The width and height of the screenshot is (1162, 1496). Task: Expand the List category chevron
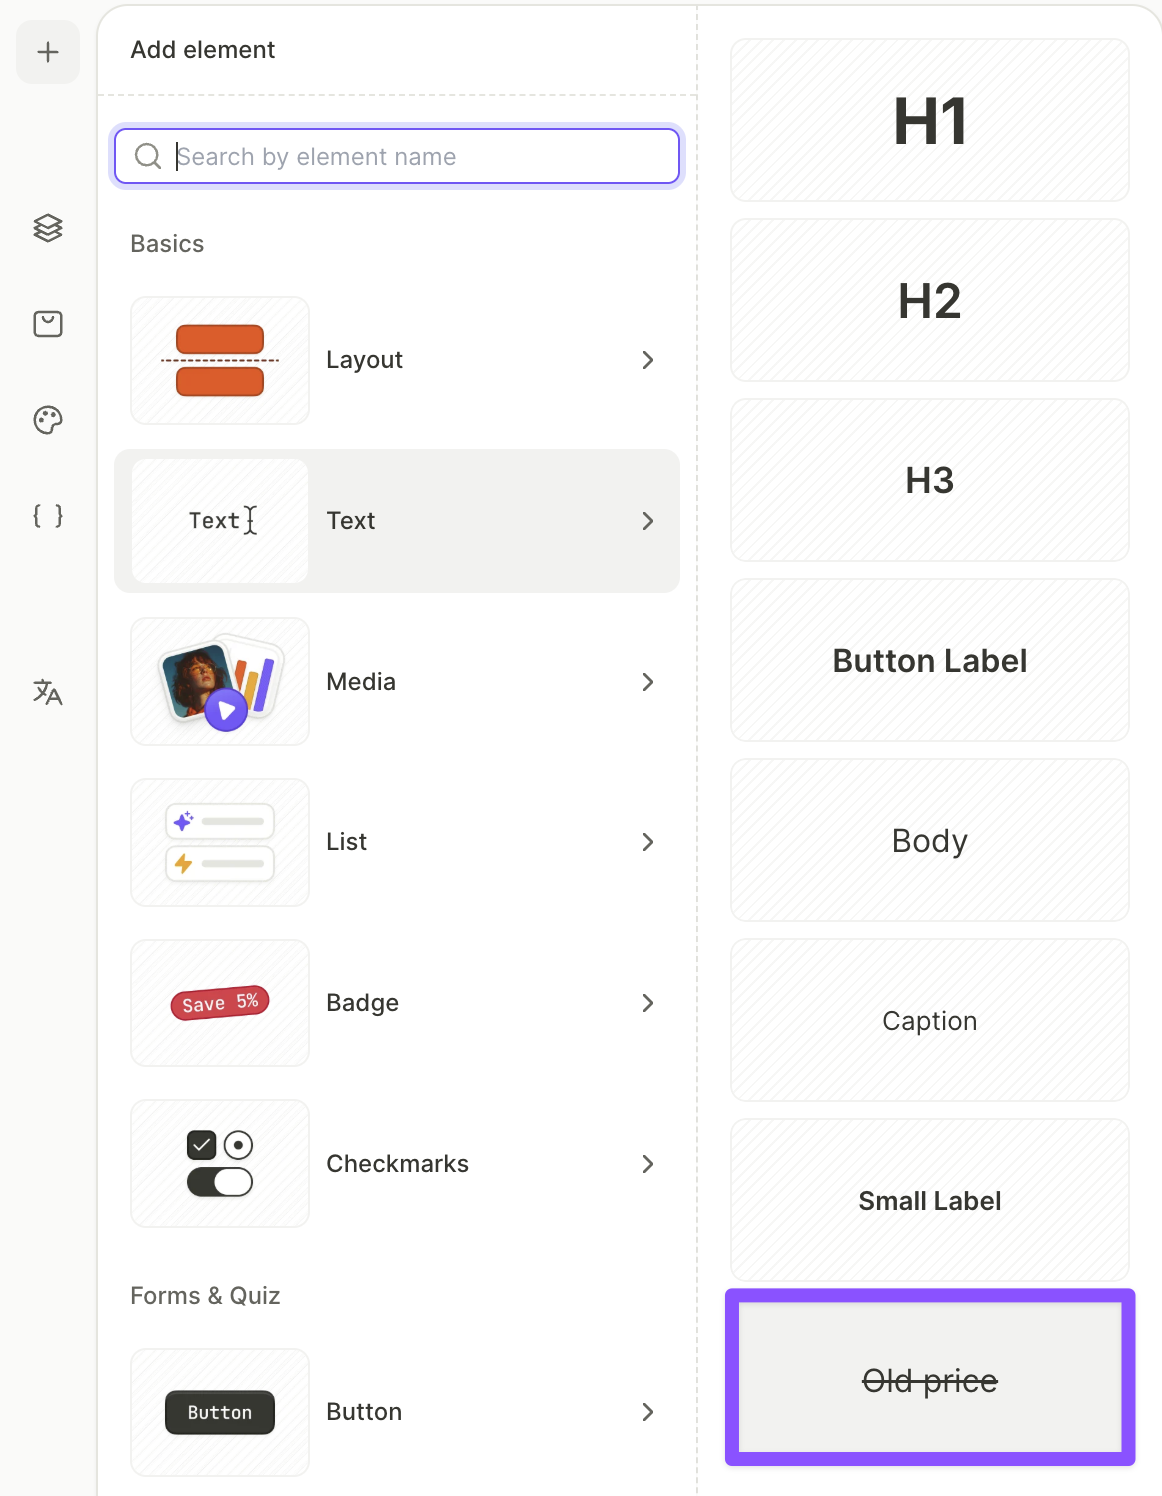[648, 842]
